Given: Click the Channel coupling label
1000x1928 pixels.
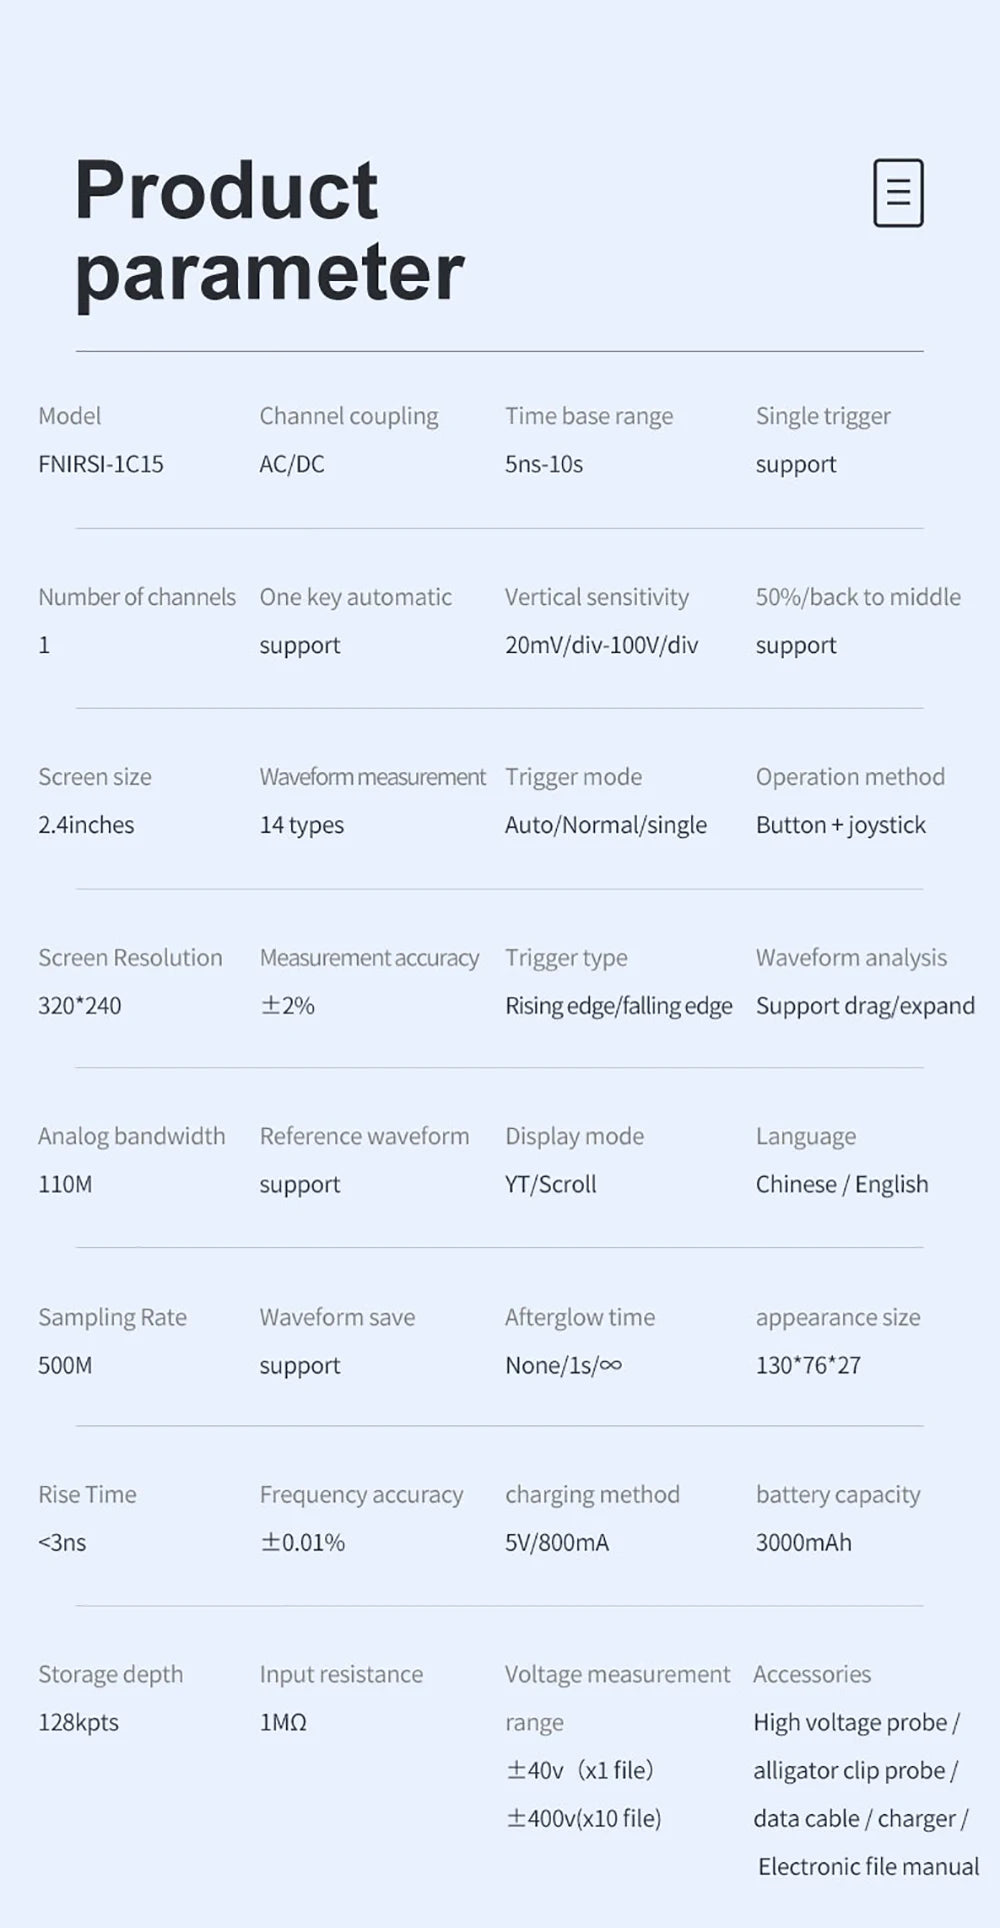Looking at the screenshot, I should pyautogui.click(x=348, y=416).
